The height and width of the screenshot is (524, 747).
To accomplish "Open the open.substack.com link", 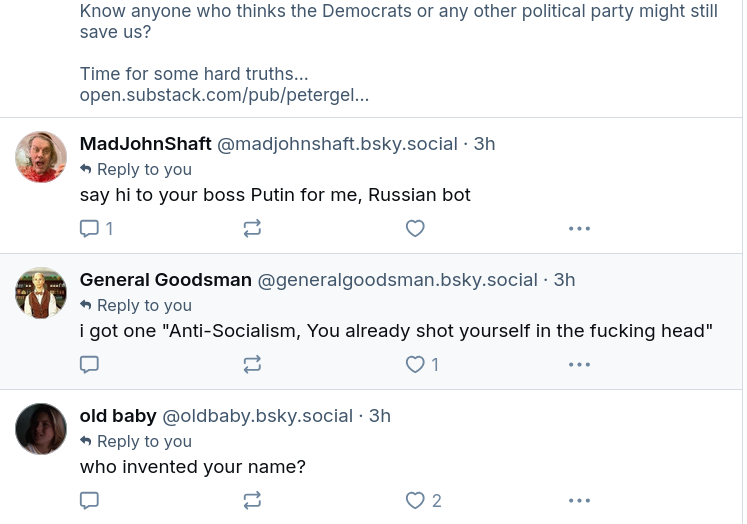I will point(224,96).
